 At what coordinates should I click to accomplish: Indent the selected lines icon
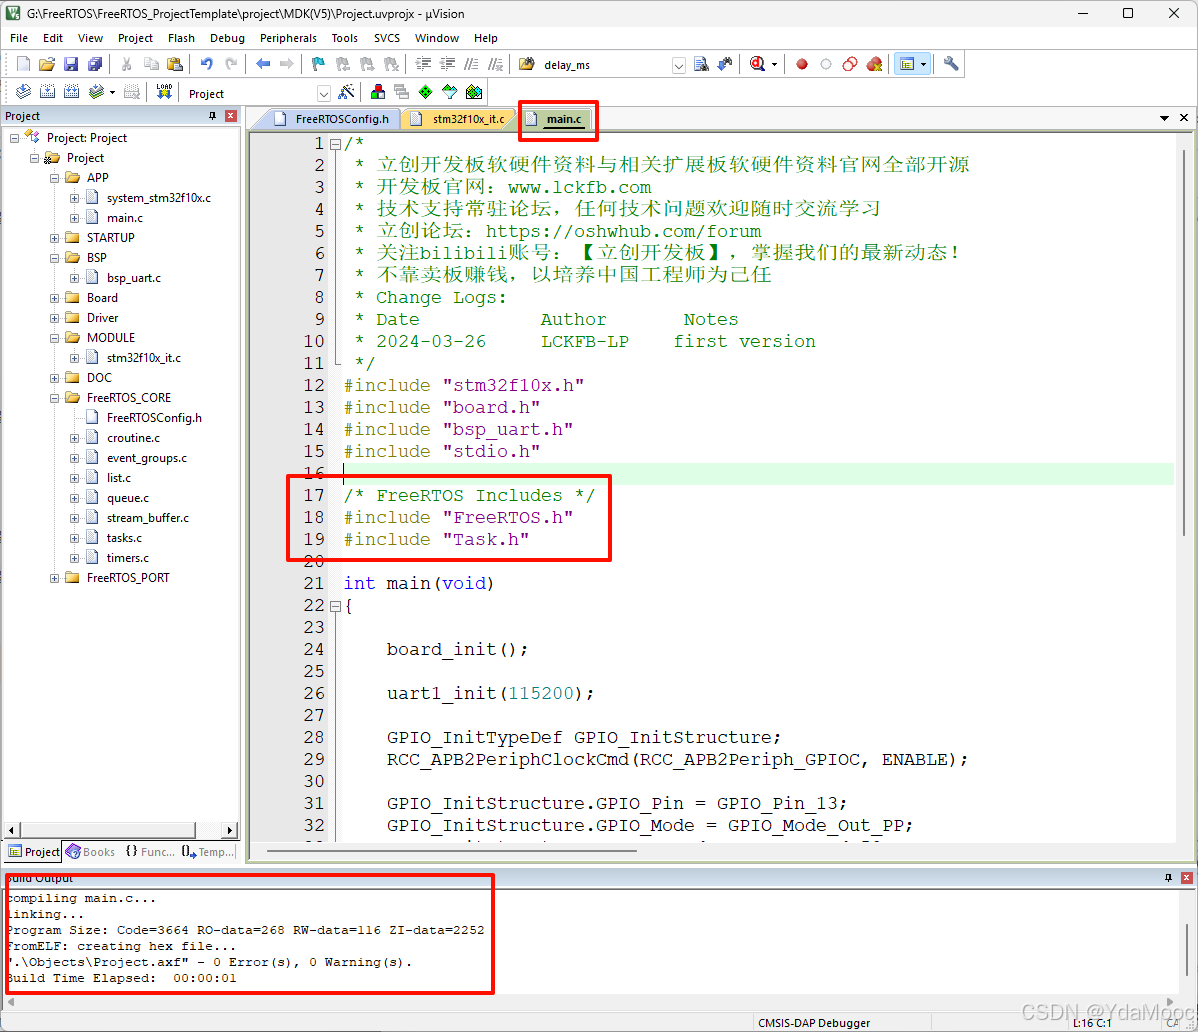point(423,64)
